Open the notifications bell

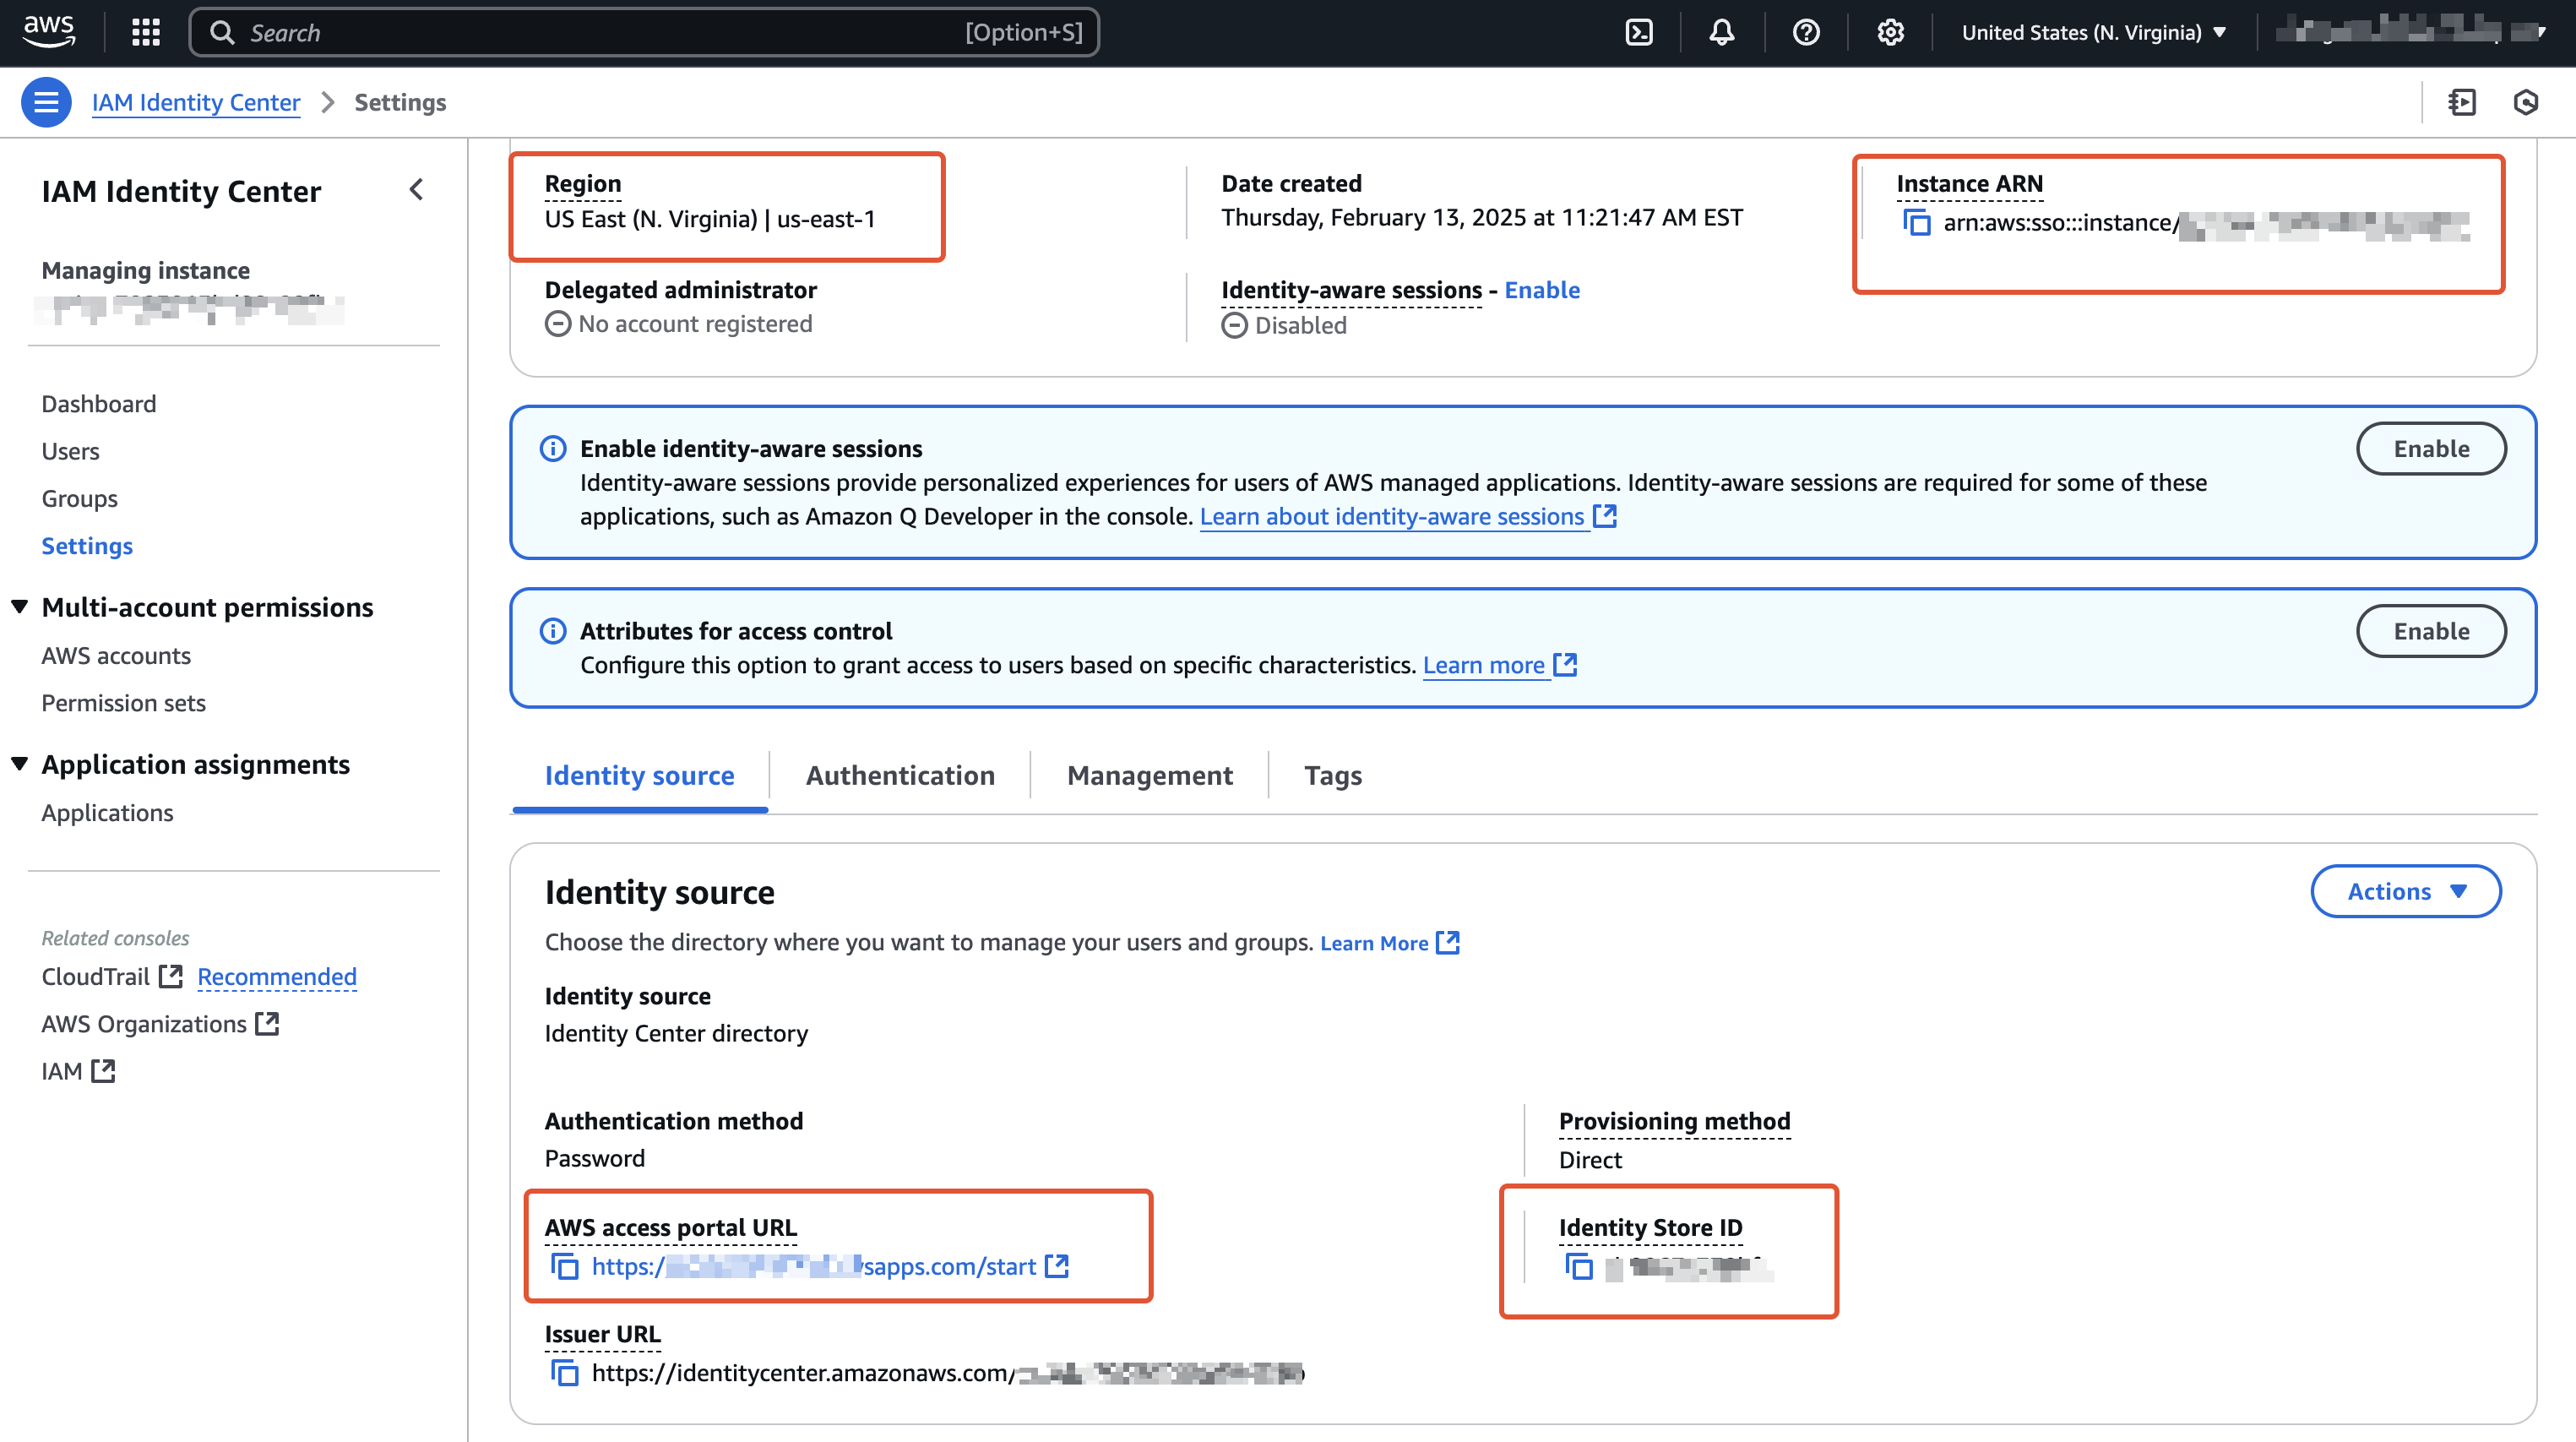click(x=1721, y=32)
